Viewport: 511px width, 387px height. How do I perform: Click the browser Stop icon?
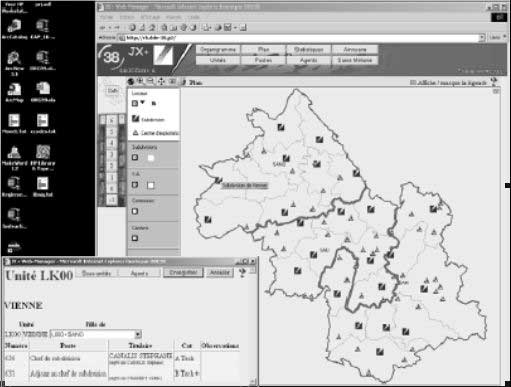pyautogui.click(x=132, y=27)
